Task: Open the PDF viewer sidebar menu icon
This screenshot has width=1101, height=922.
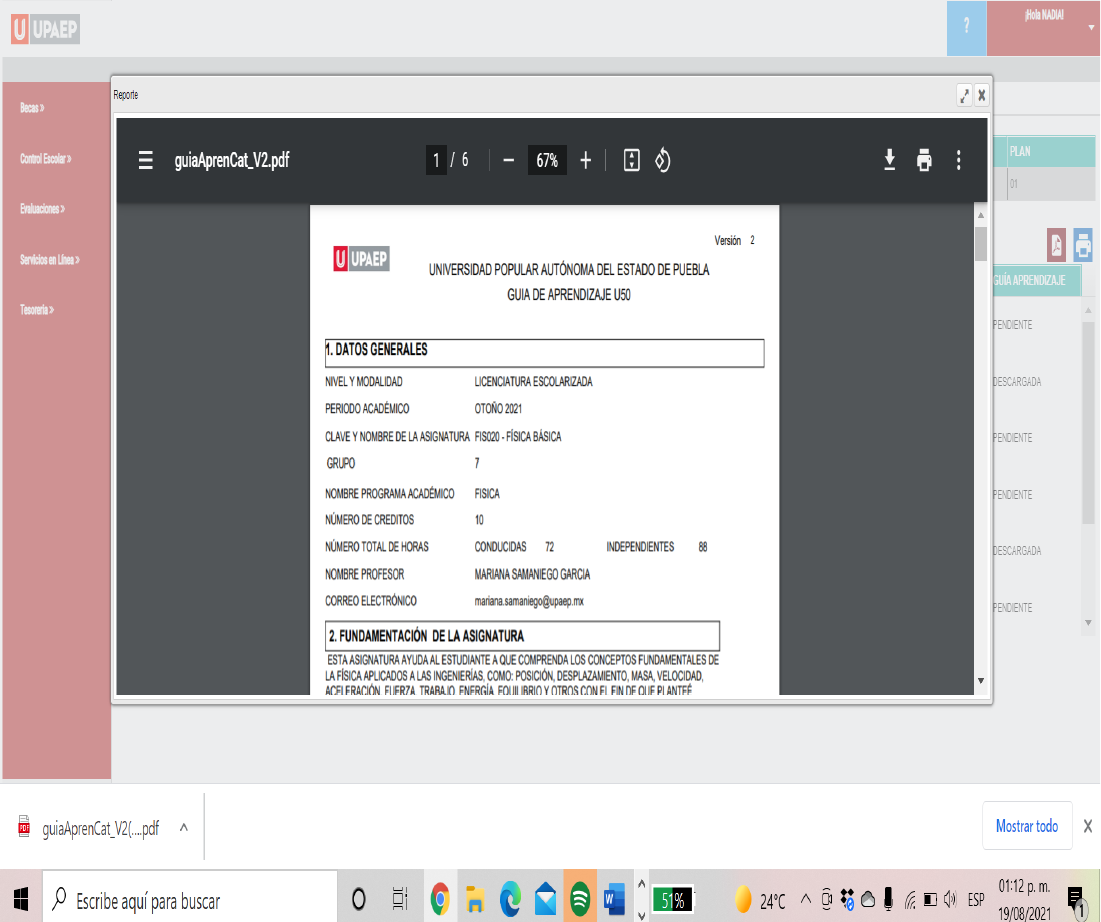Action: pos(146,160)
